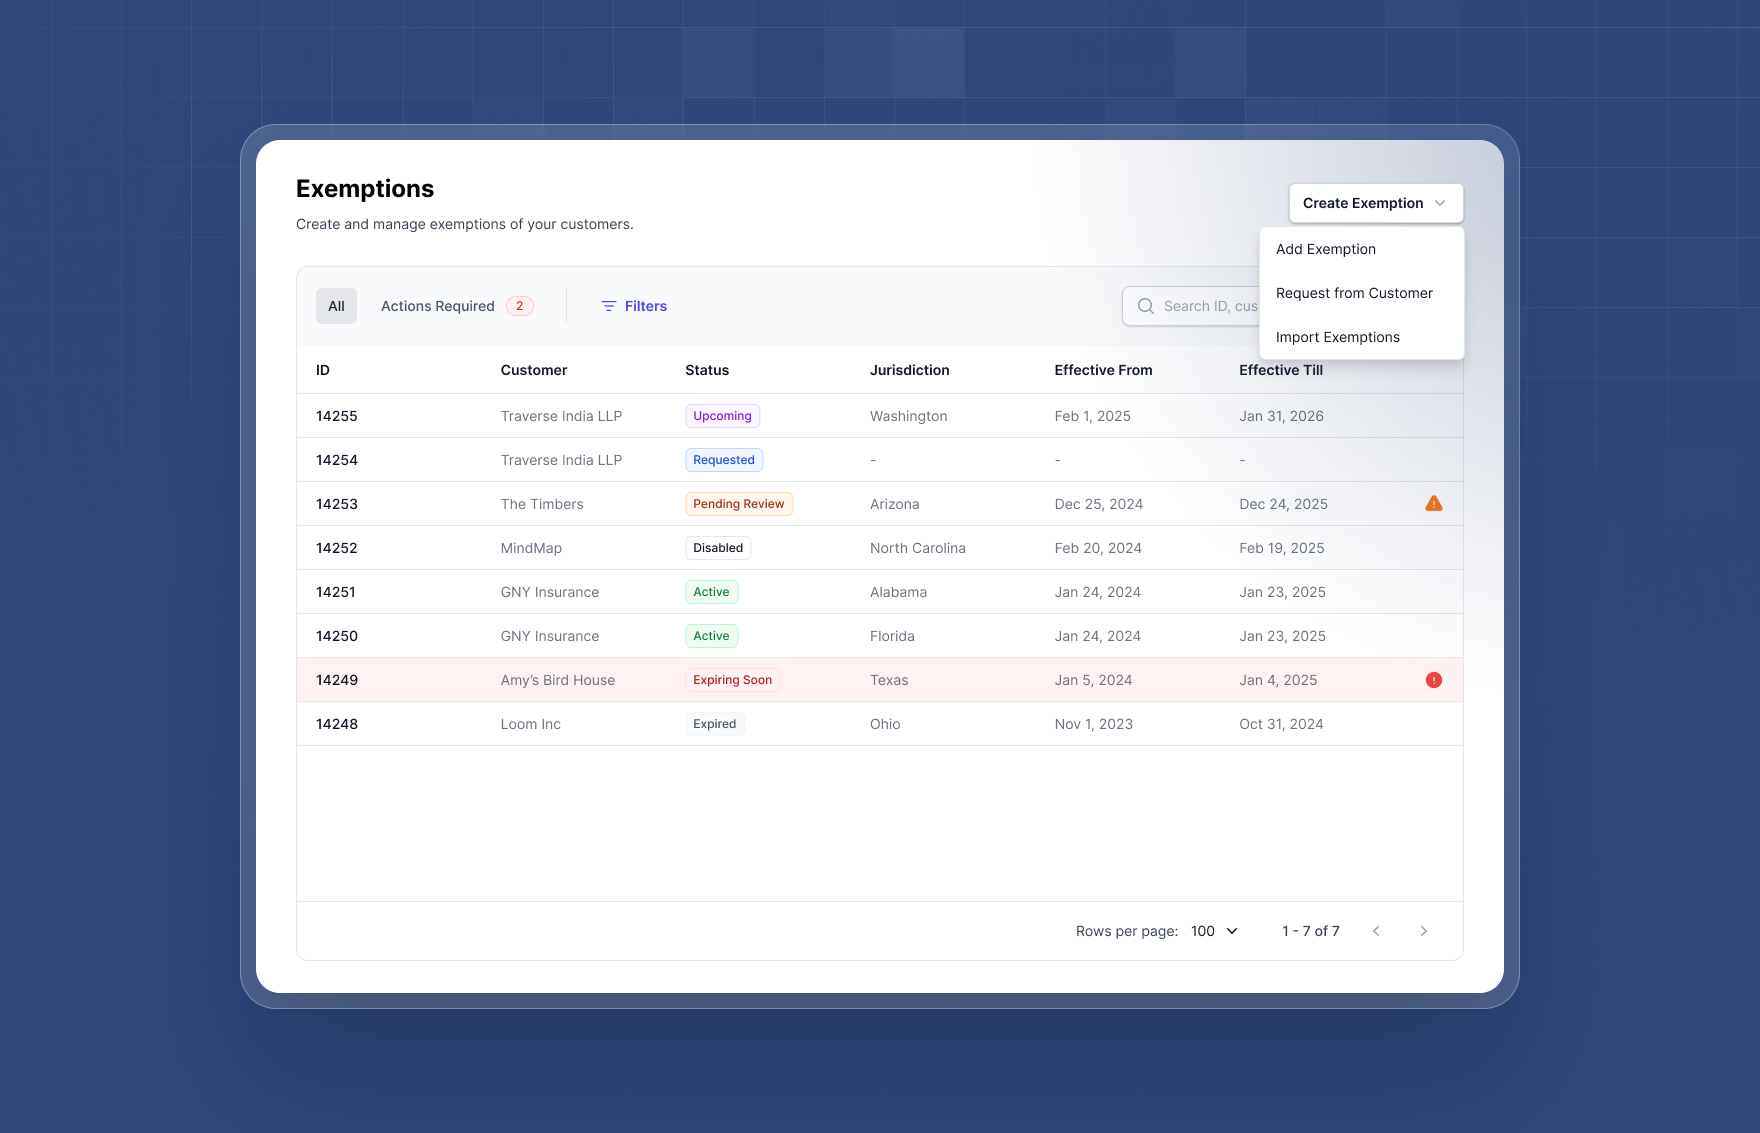The width and height of the screenshot is (1760, 1133).
Task: Click the Expired status badge
Action: (x=715, y=724)
